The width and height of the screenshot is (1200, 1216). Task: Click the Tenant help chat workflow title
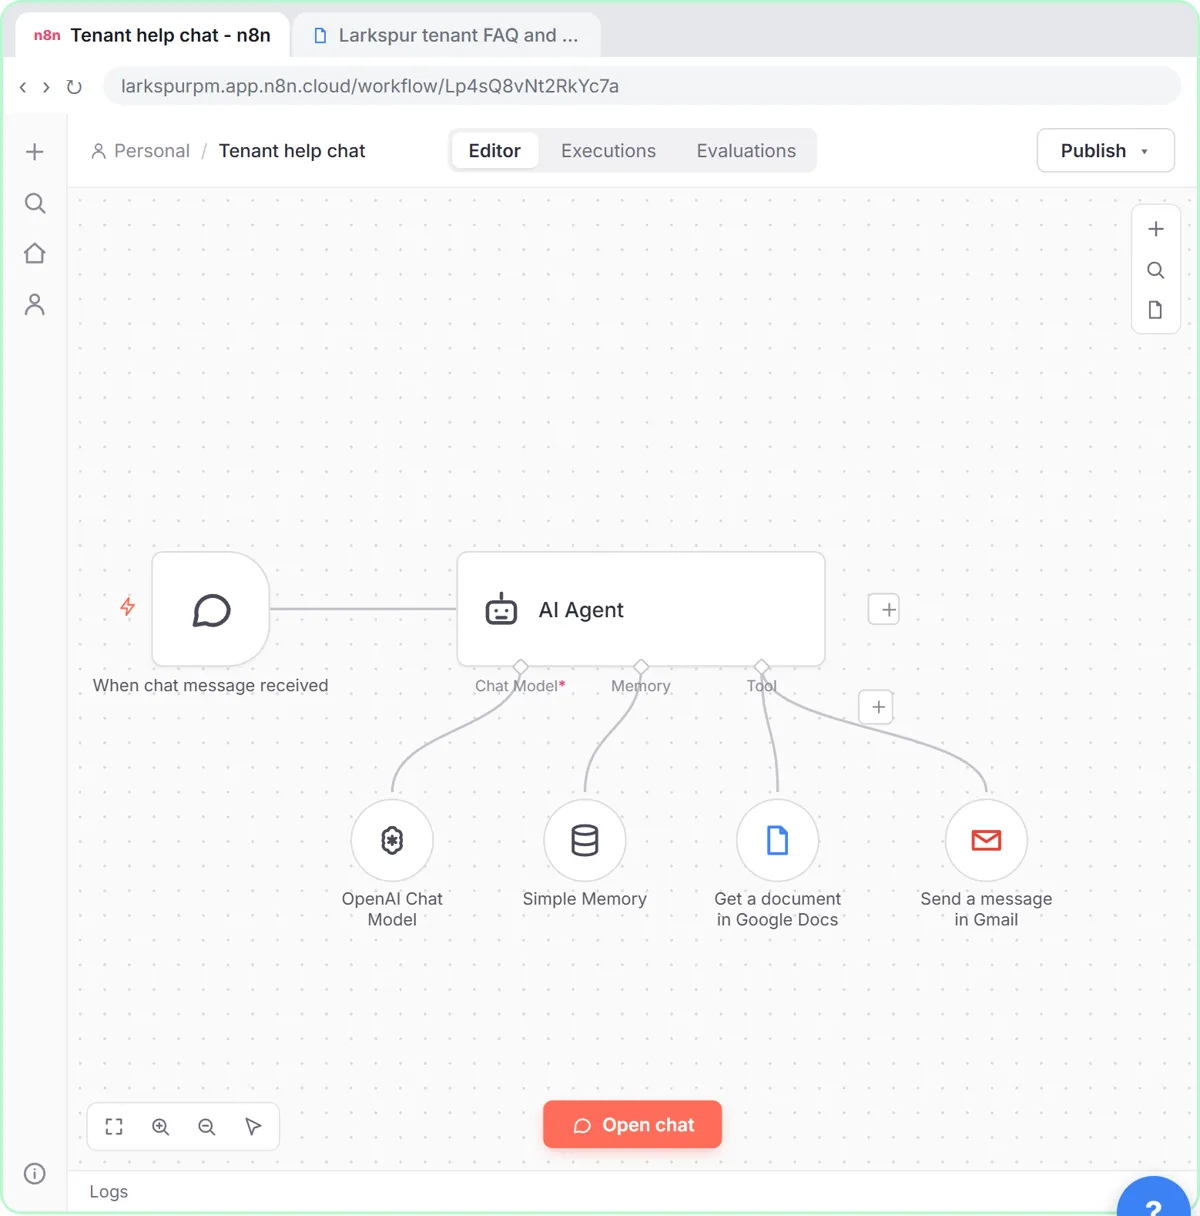[292, 151]
